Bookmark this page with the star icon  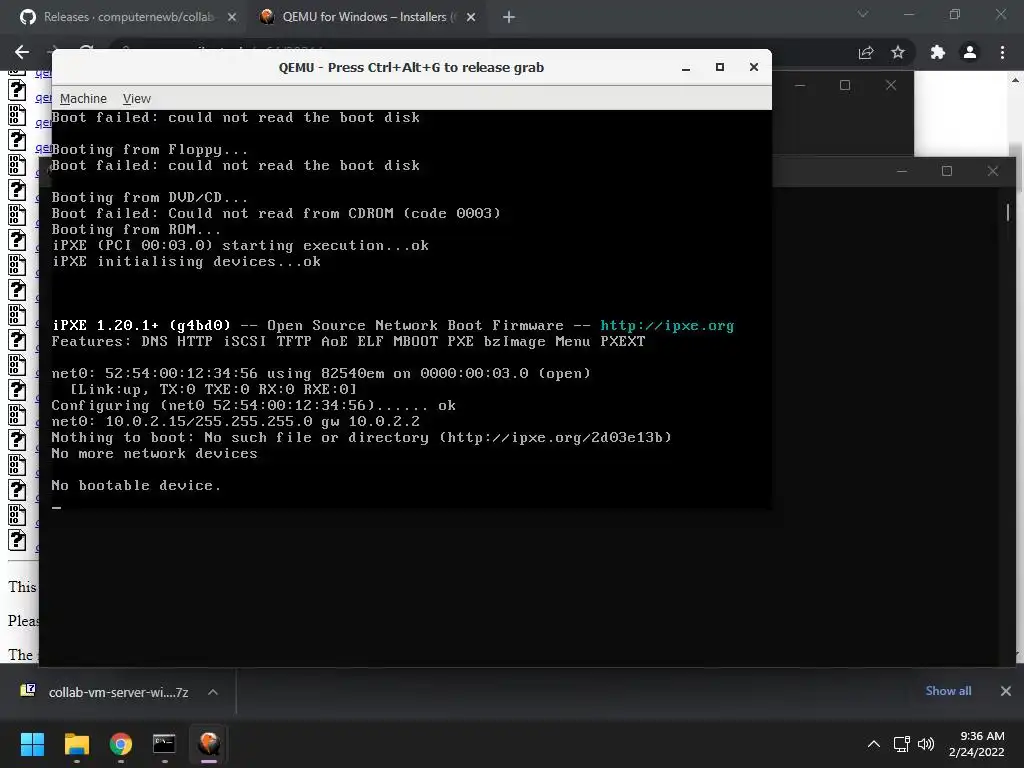(898, 52)
